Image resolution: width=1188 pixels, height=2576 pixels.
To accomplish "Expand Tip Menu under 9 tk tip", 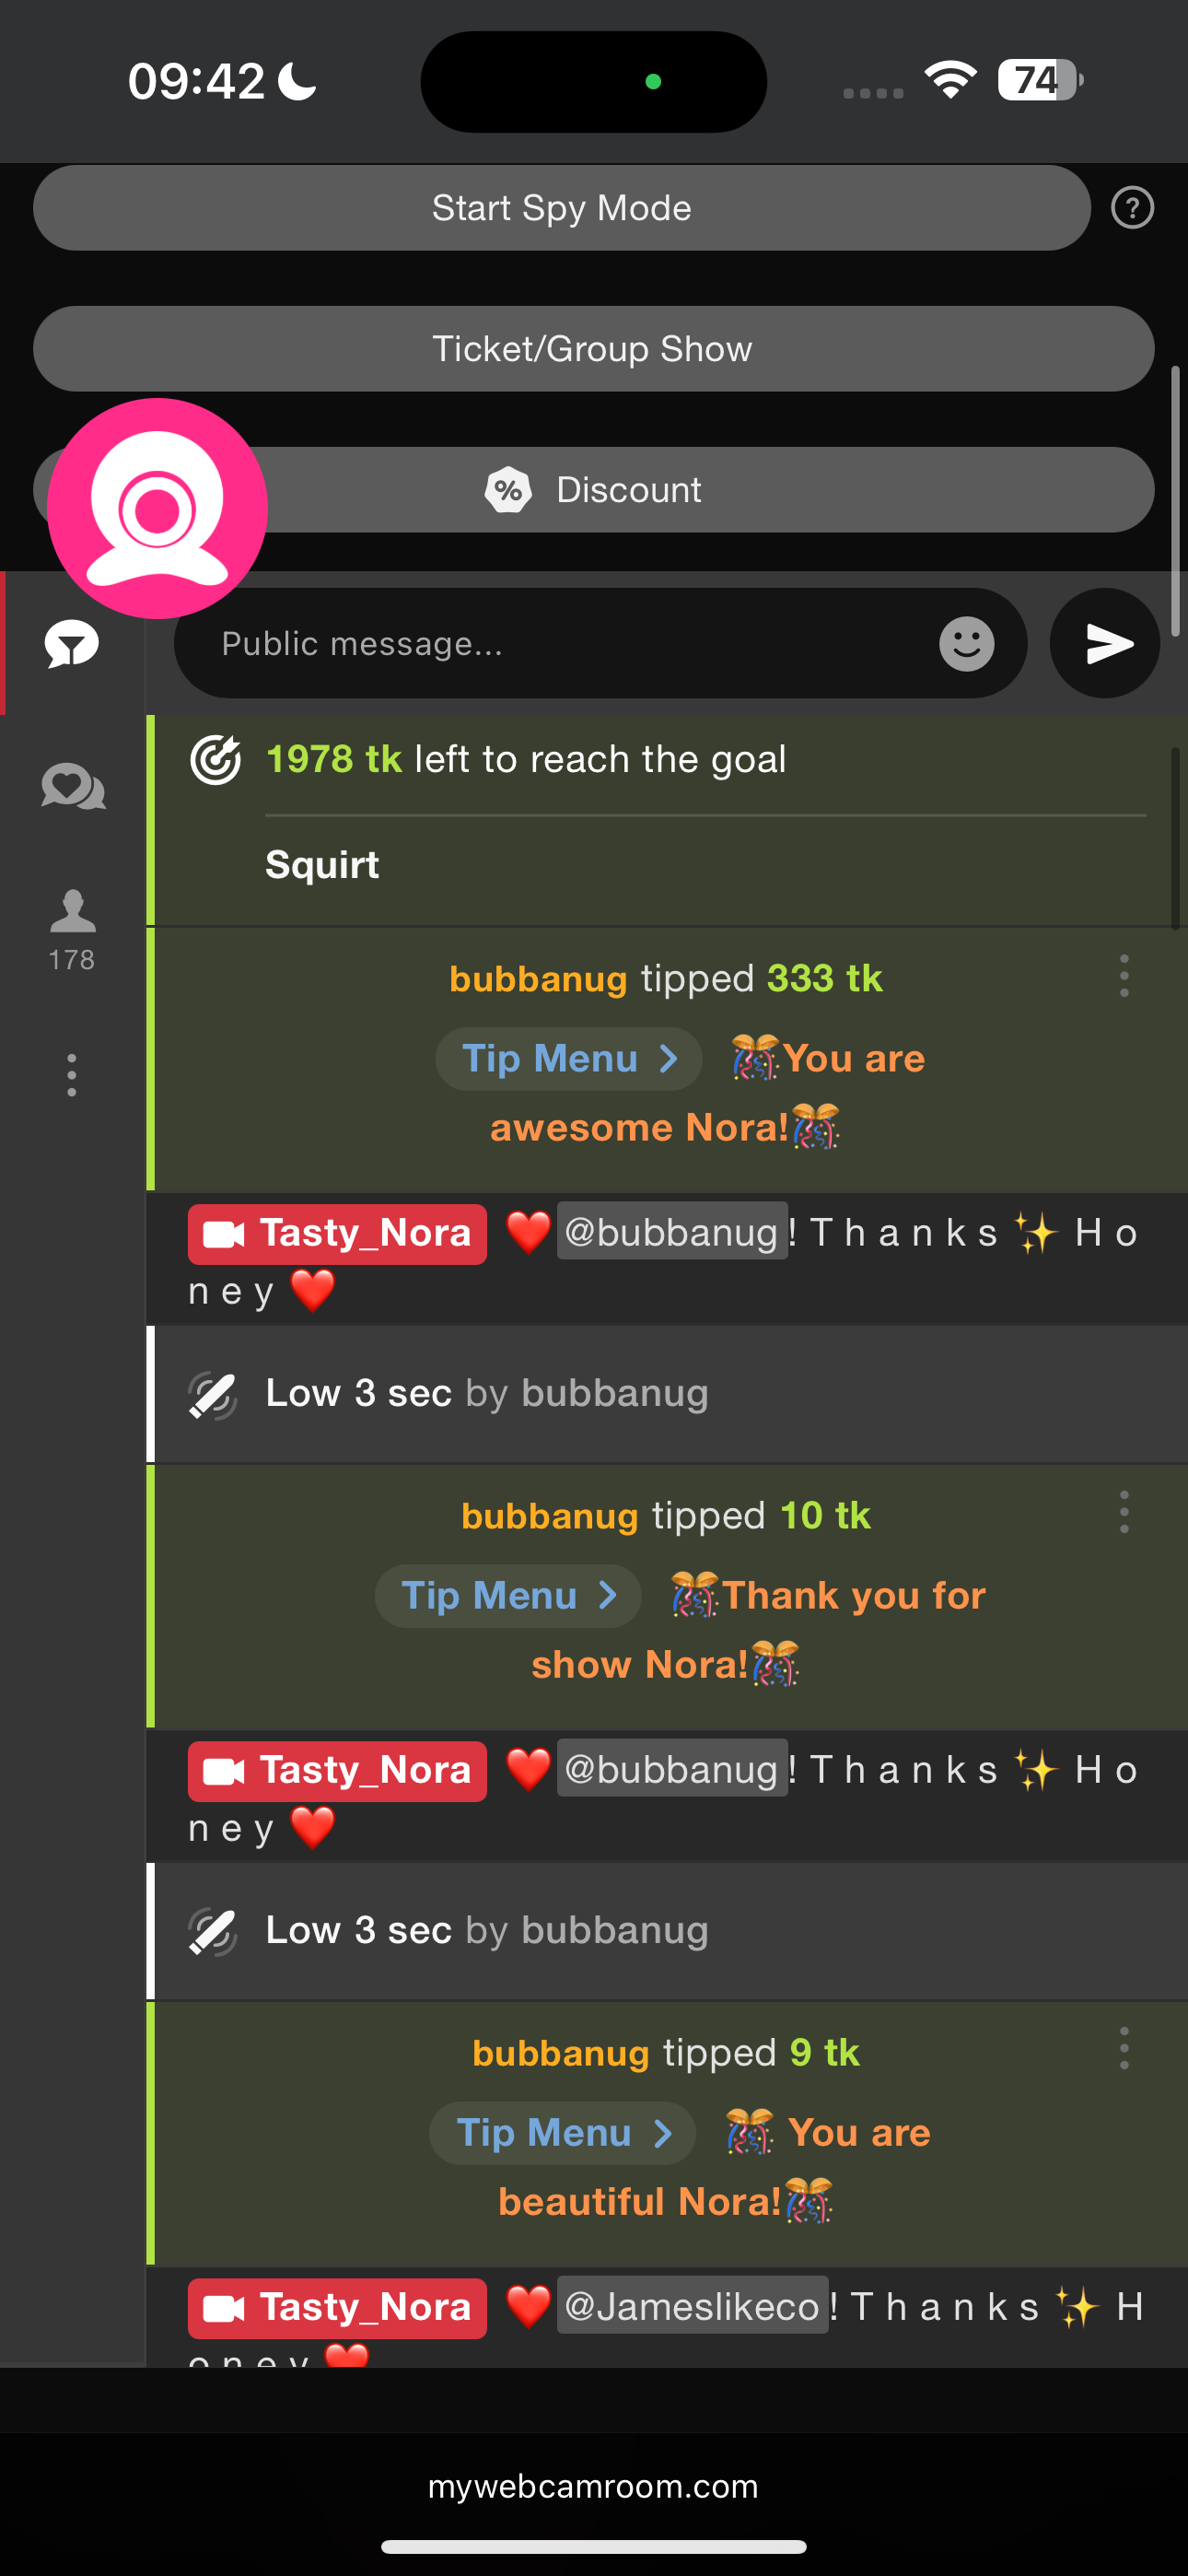I will [562, 2132].
